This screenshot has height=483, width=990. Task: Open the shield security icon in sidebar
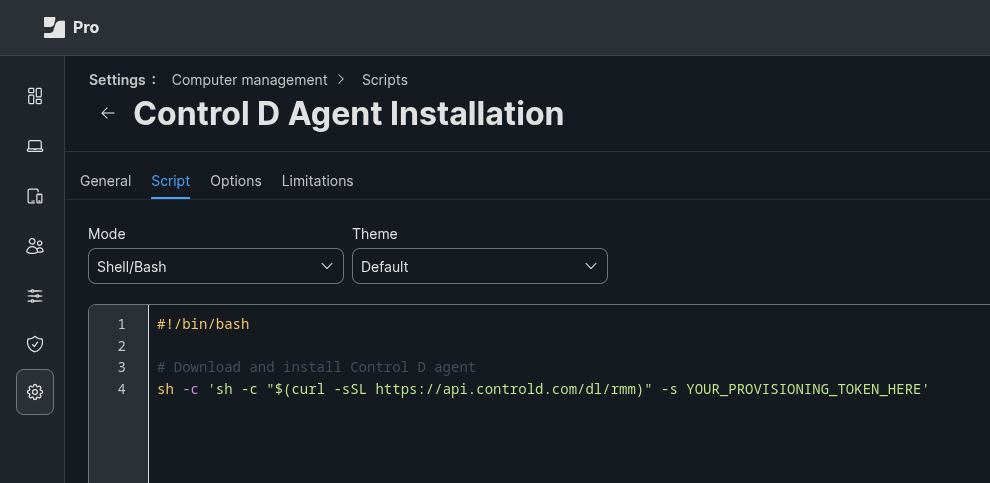click(35, 344)
